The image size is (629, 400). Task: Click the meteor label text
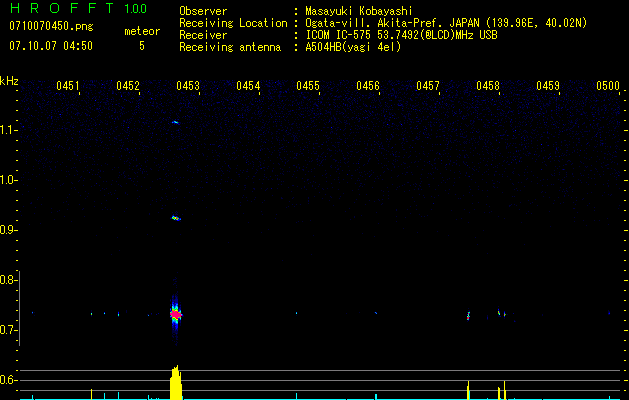142,31
